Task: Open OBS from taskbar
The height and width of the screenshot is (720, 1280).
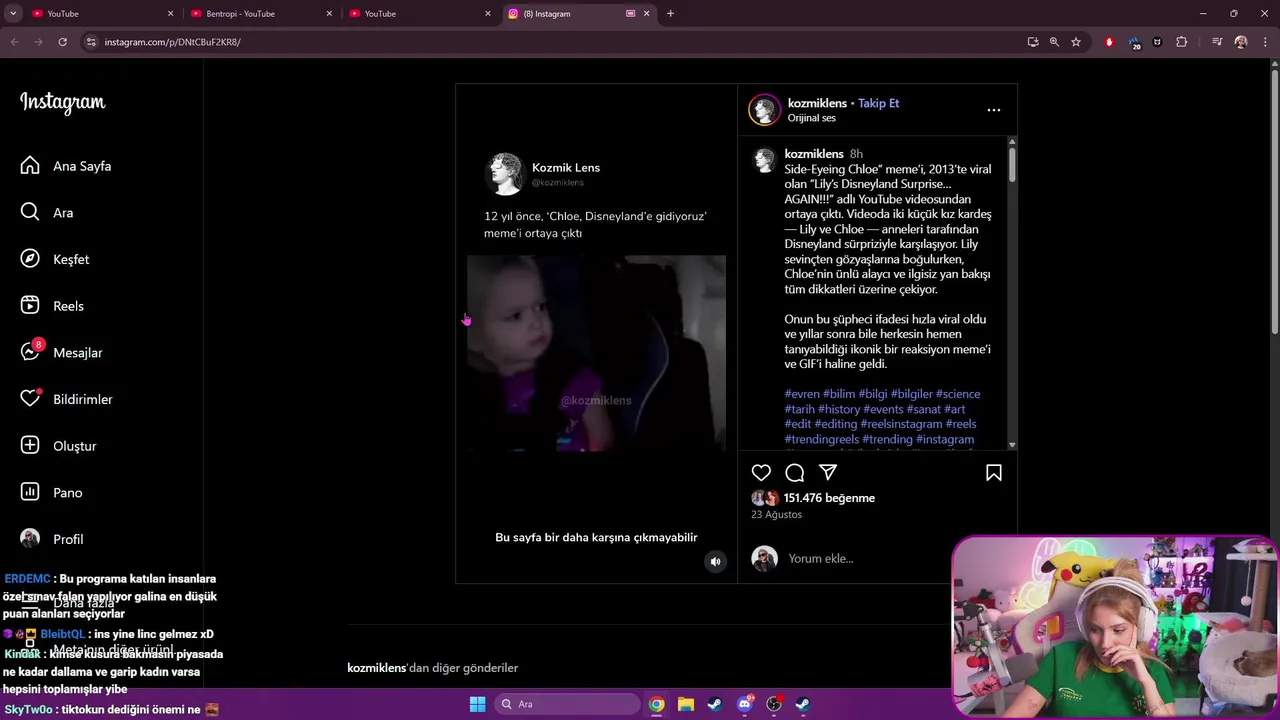Action: [x=774, y=704]
